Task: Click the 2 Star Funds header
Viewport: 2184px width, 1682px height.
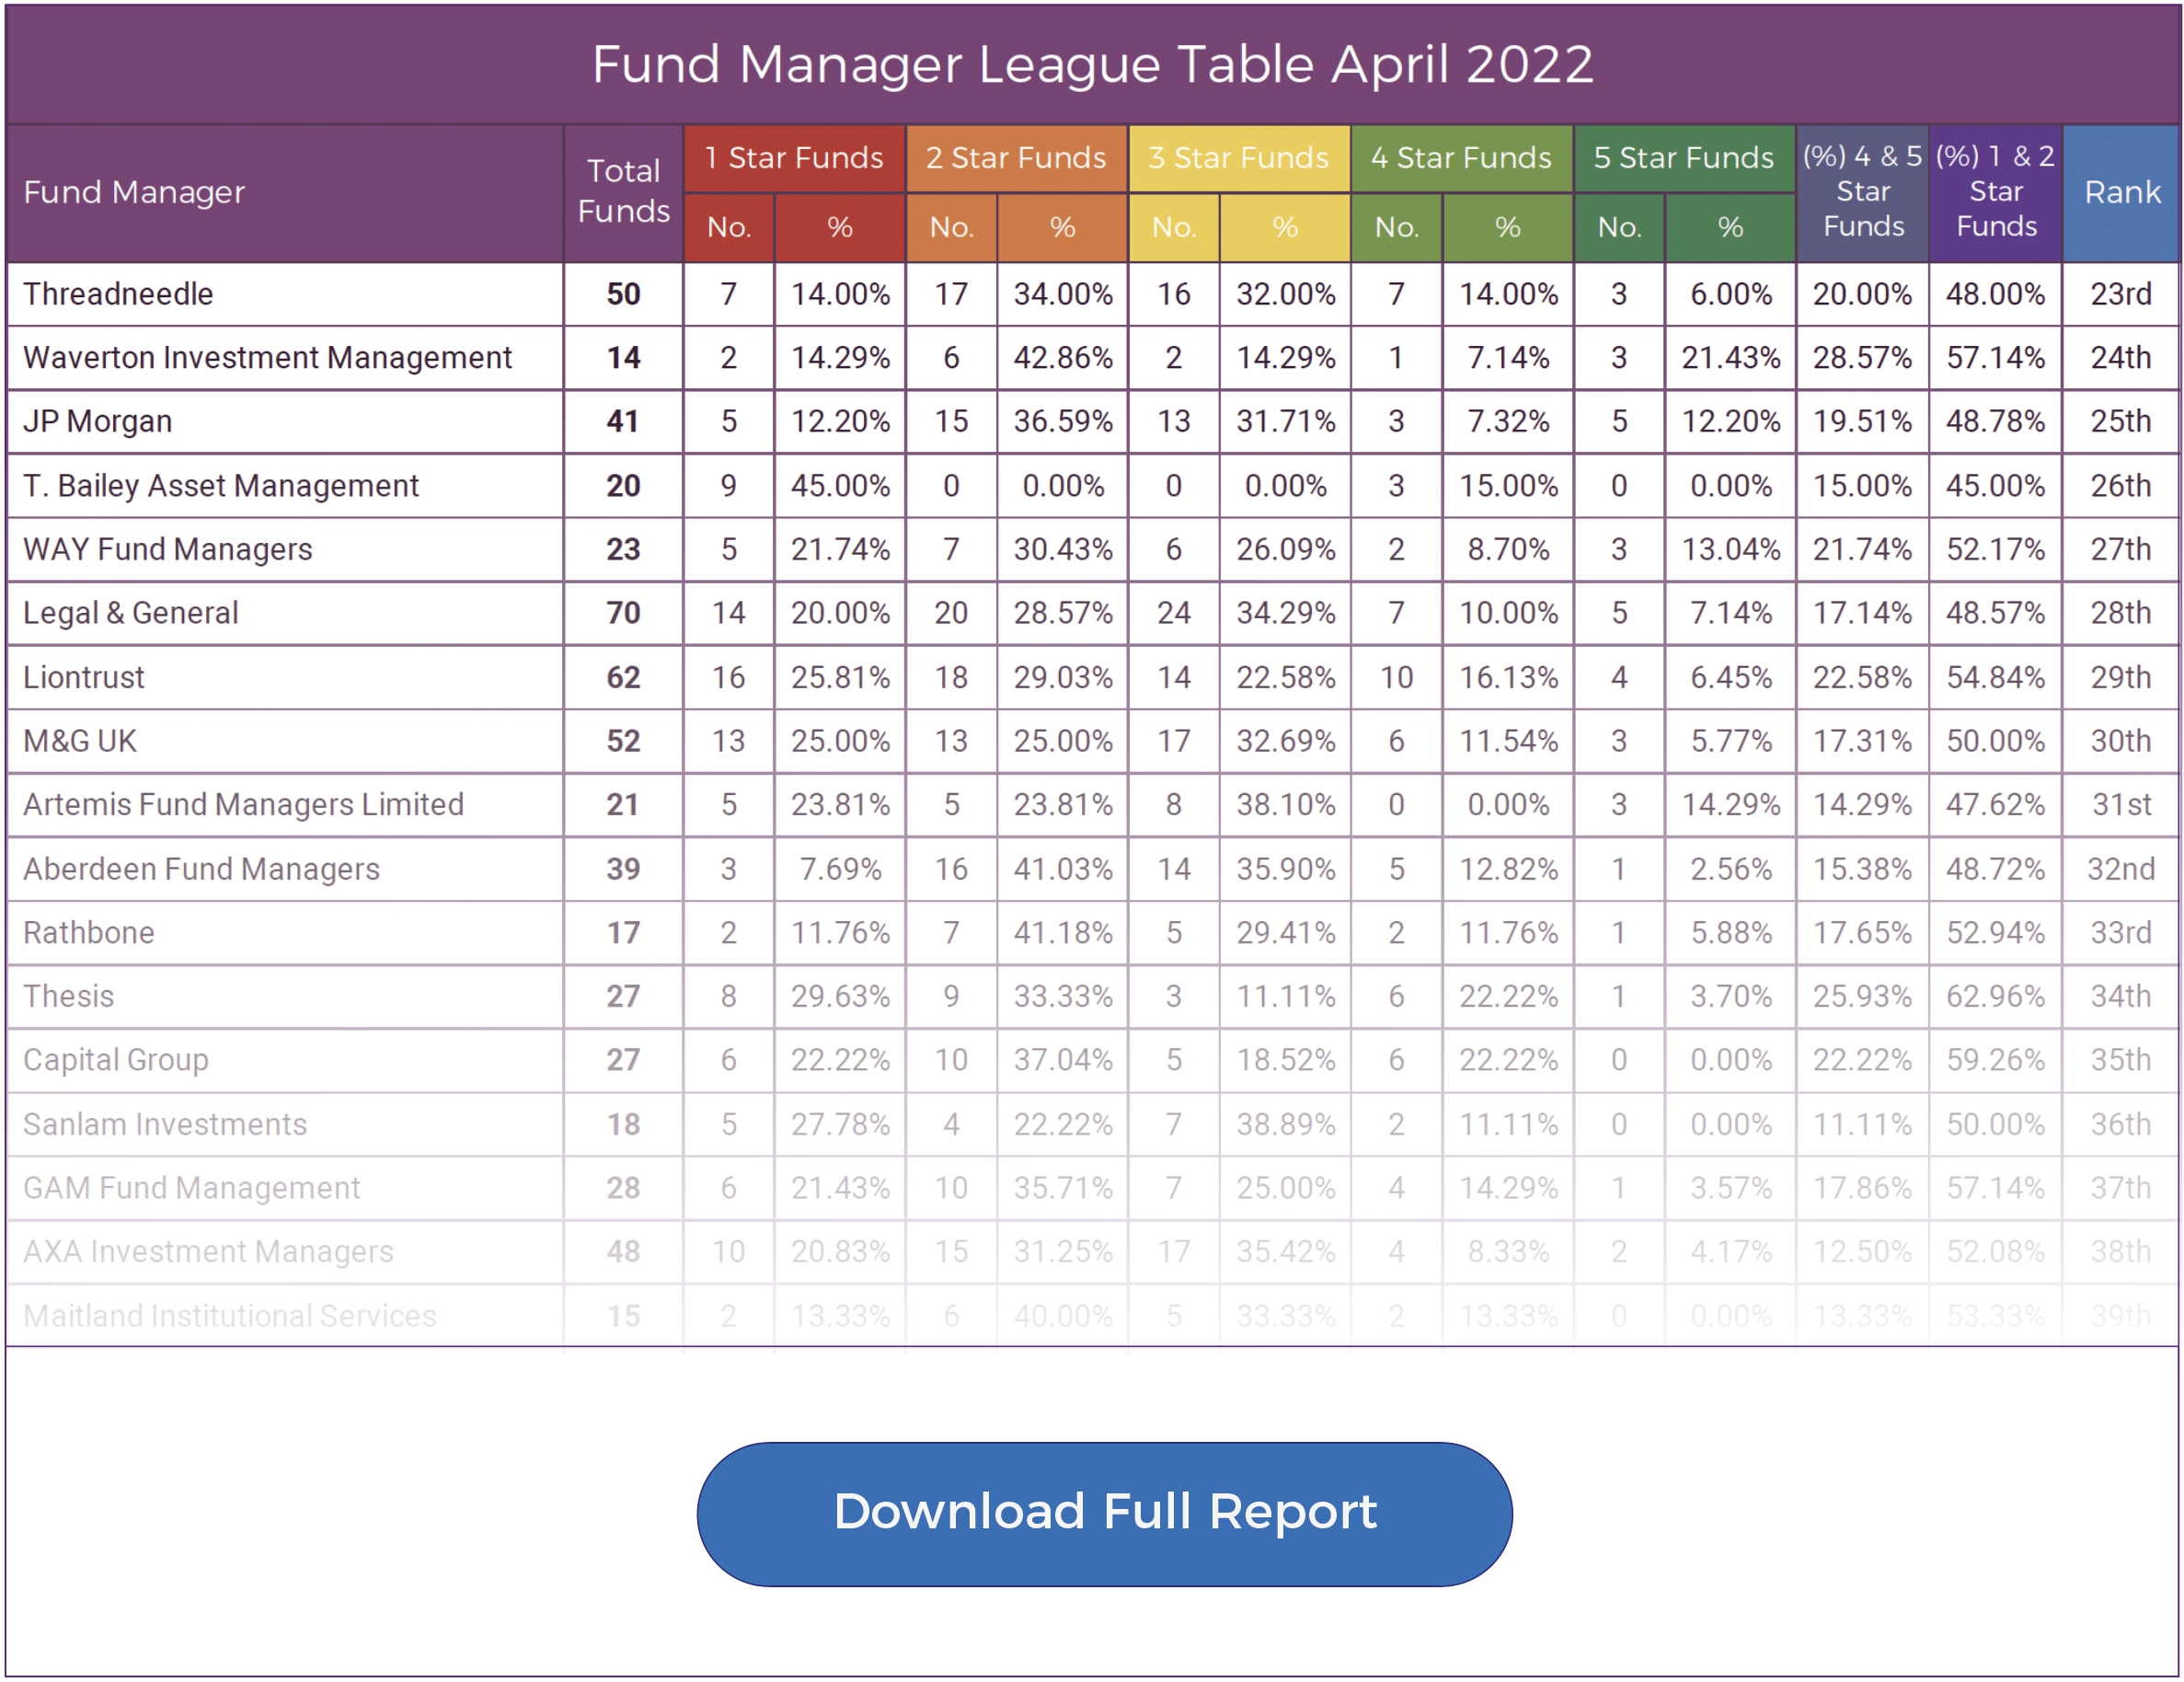Action: point(1016,158)
